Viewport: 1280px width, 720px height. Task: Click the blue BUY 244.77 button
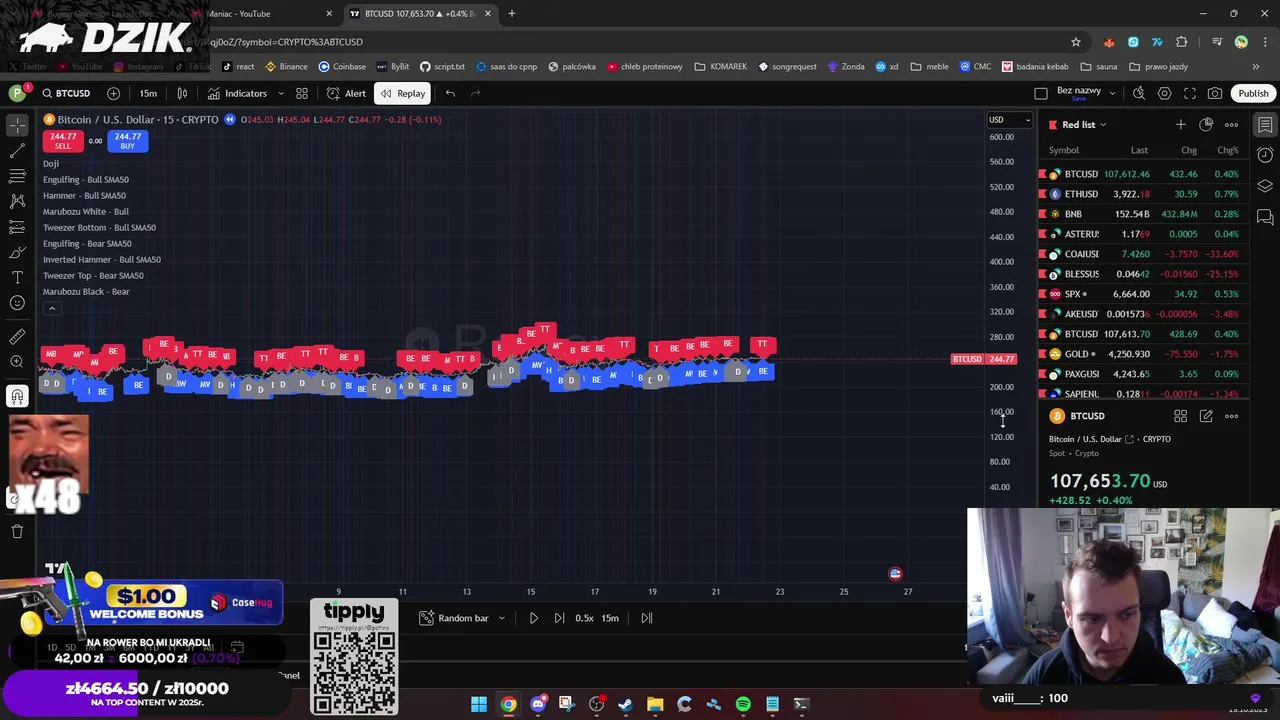tap(127, 141)
